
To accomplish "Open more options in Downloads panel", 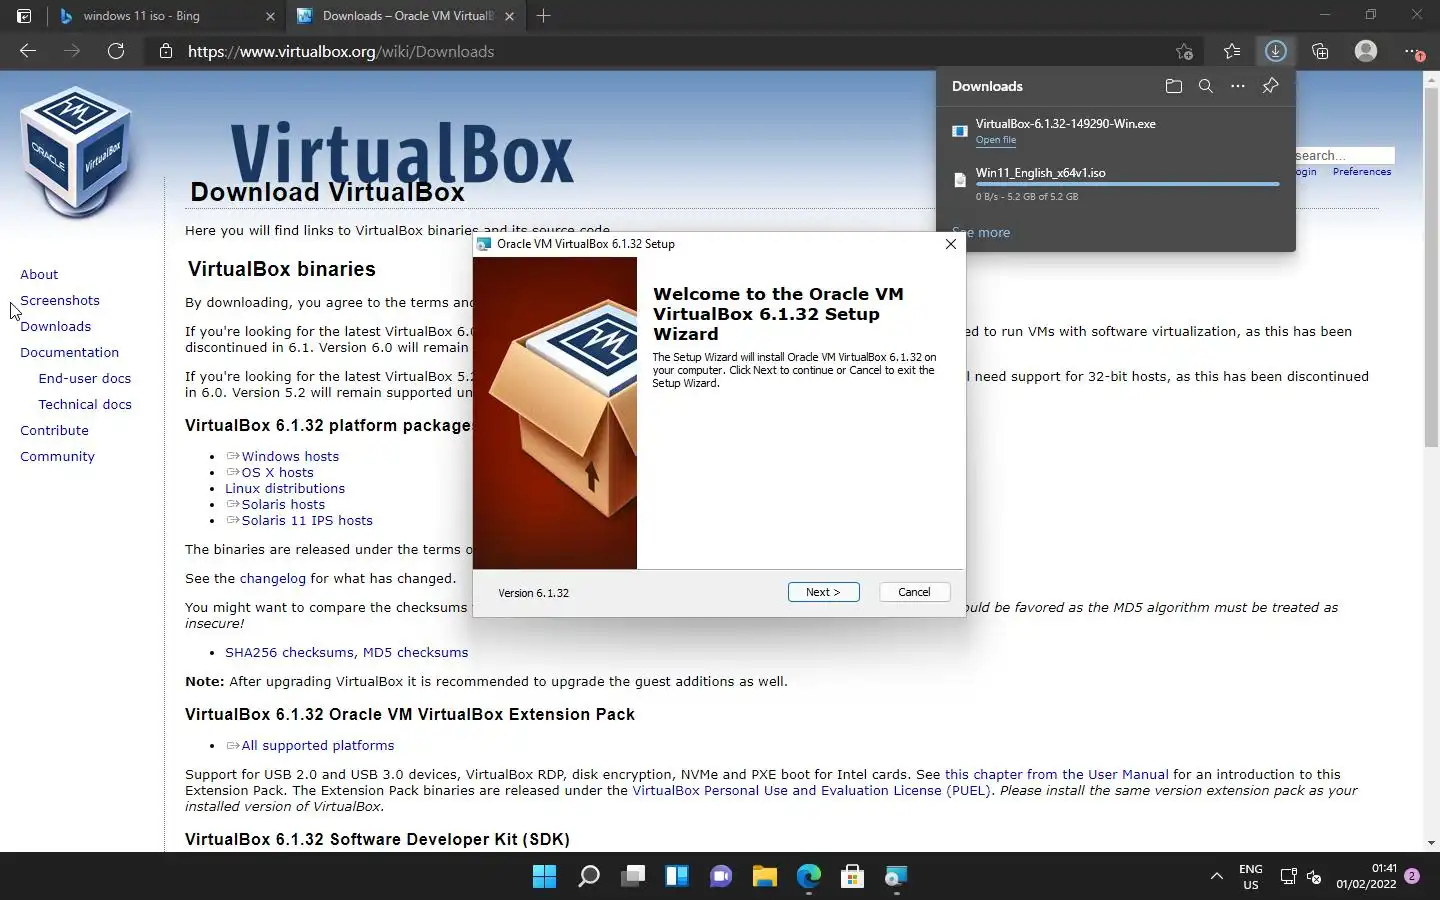I will [1238, 86].
